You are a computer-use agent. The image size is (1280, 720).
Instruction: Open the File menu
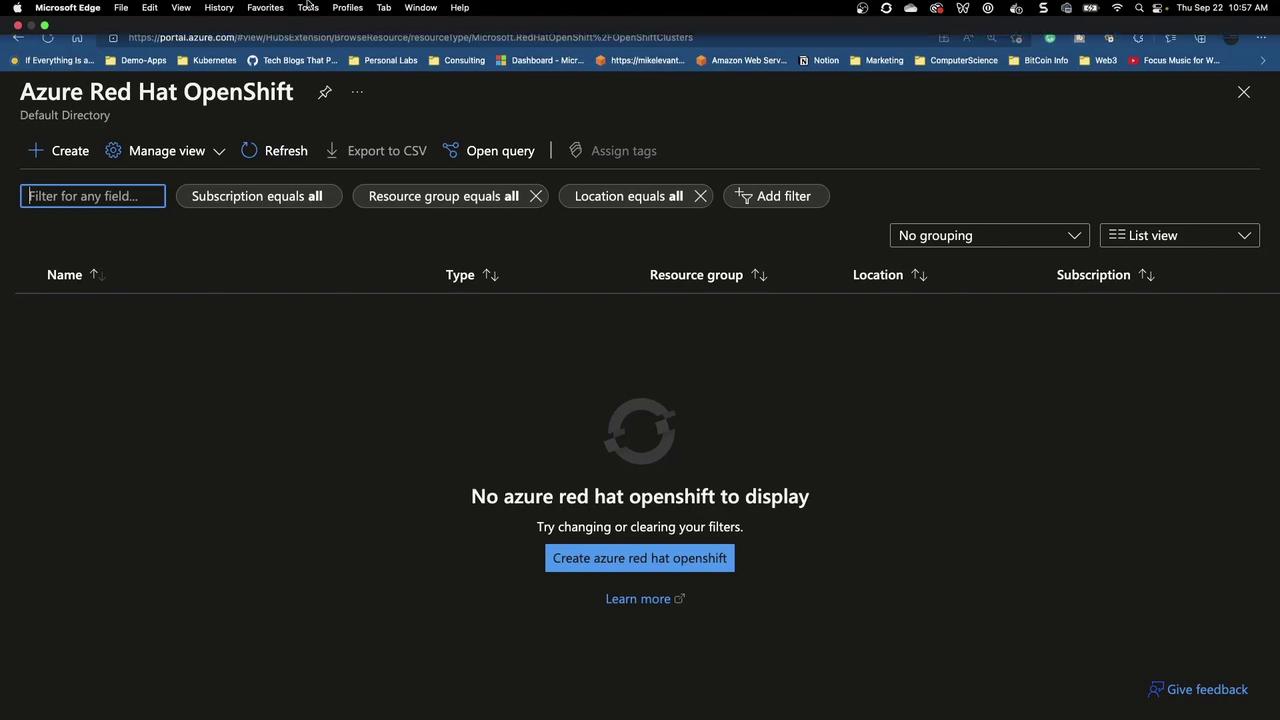(x=121, y=8)
